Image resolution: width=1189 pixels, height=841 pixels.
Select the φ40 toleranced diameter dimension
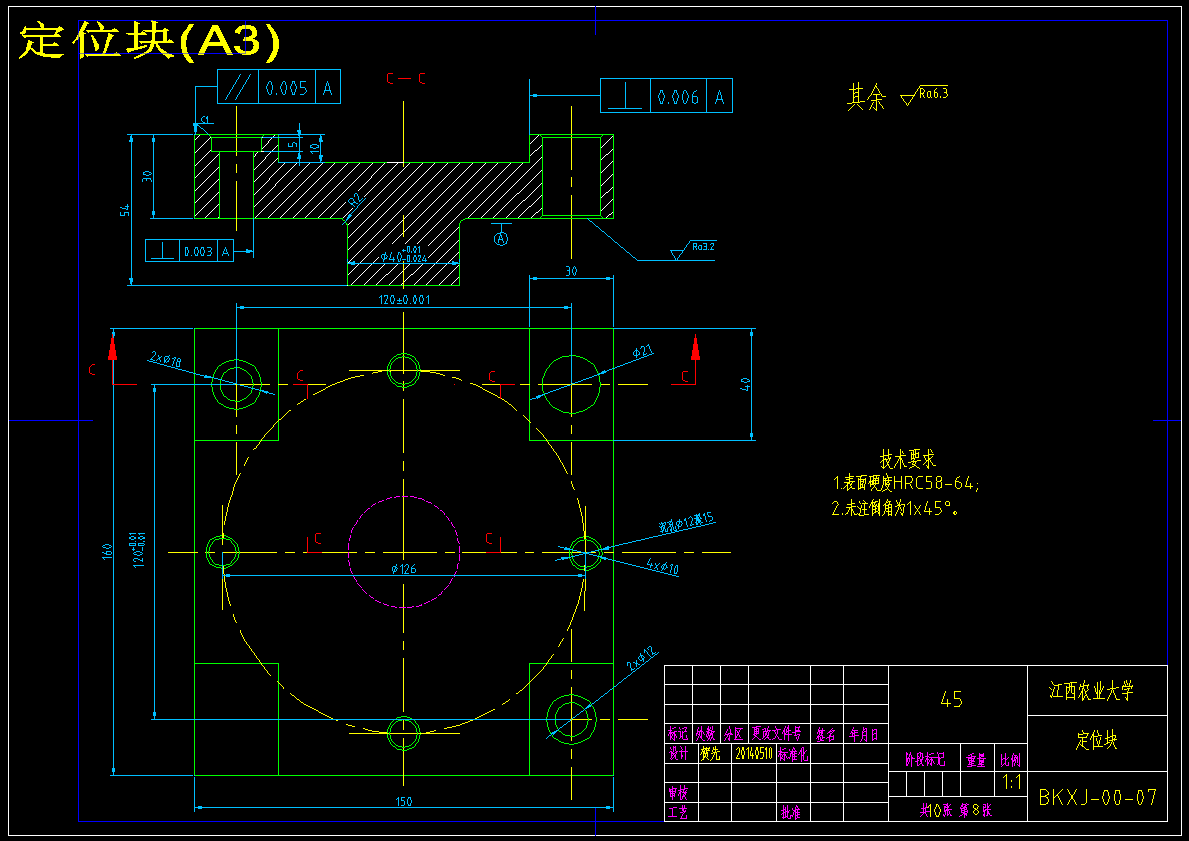pos(403,256)
